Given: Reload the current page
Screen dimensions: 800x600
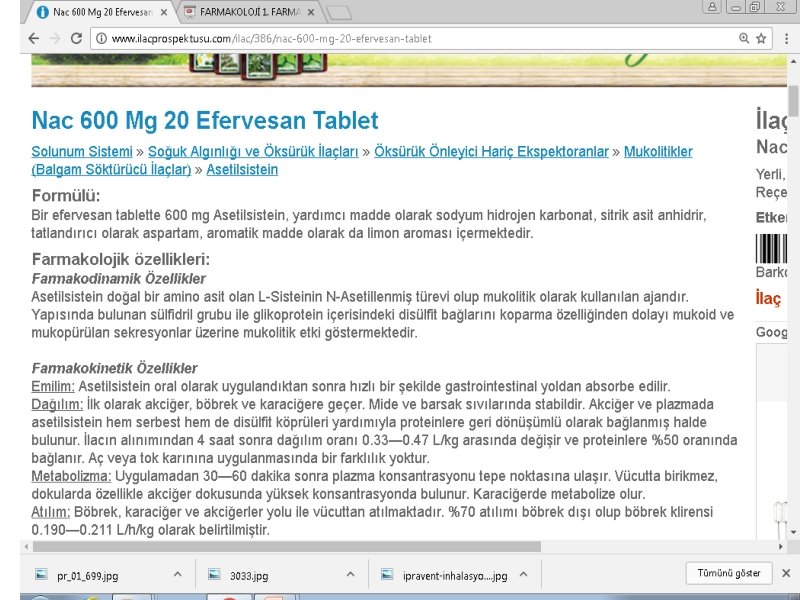Looking at the screenshot, I should point(76,38).
